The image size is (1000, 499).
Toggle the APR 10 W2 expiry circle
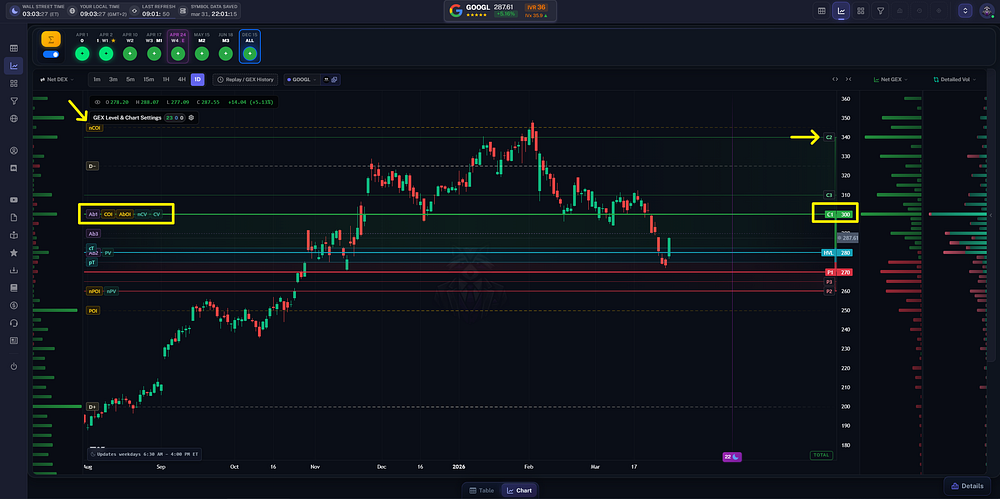click(129, 54)
